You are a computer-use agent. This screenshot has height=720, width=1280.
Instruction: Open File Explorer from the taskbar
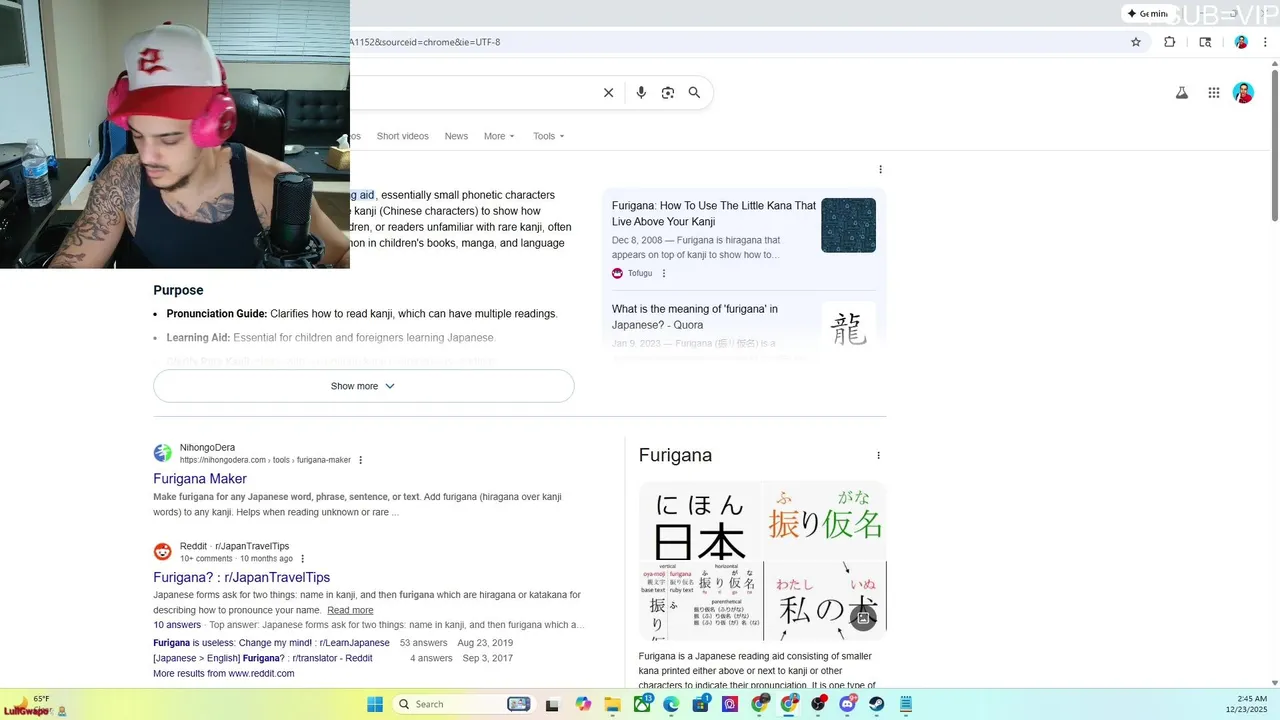point(612,704)
